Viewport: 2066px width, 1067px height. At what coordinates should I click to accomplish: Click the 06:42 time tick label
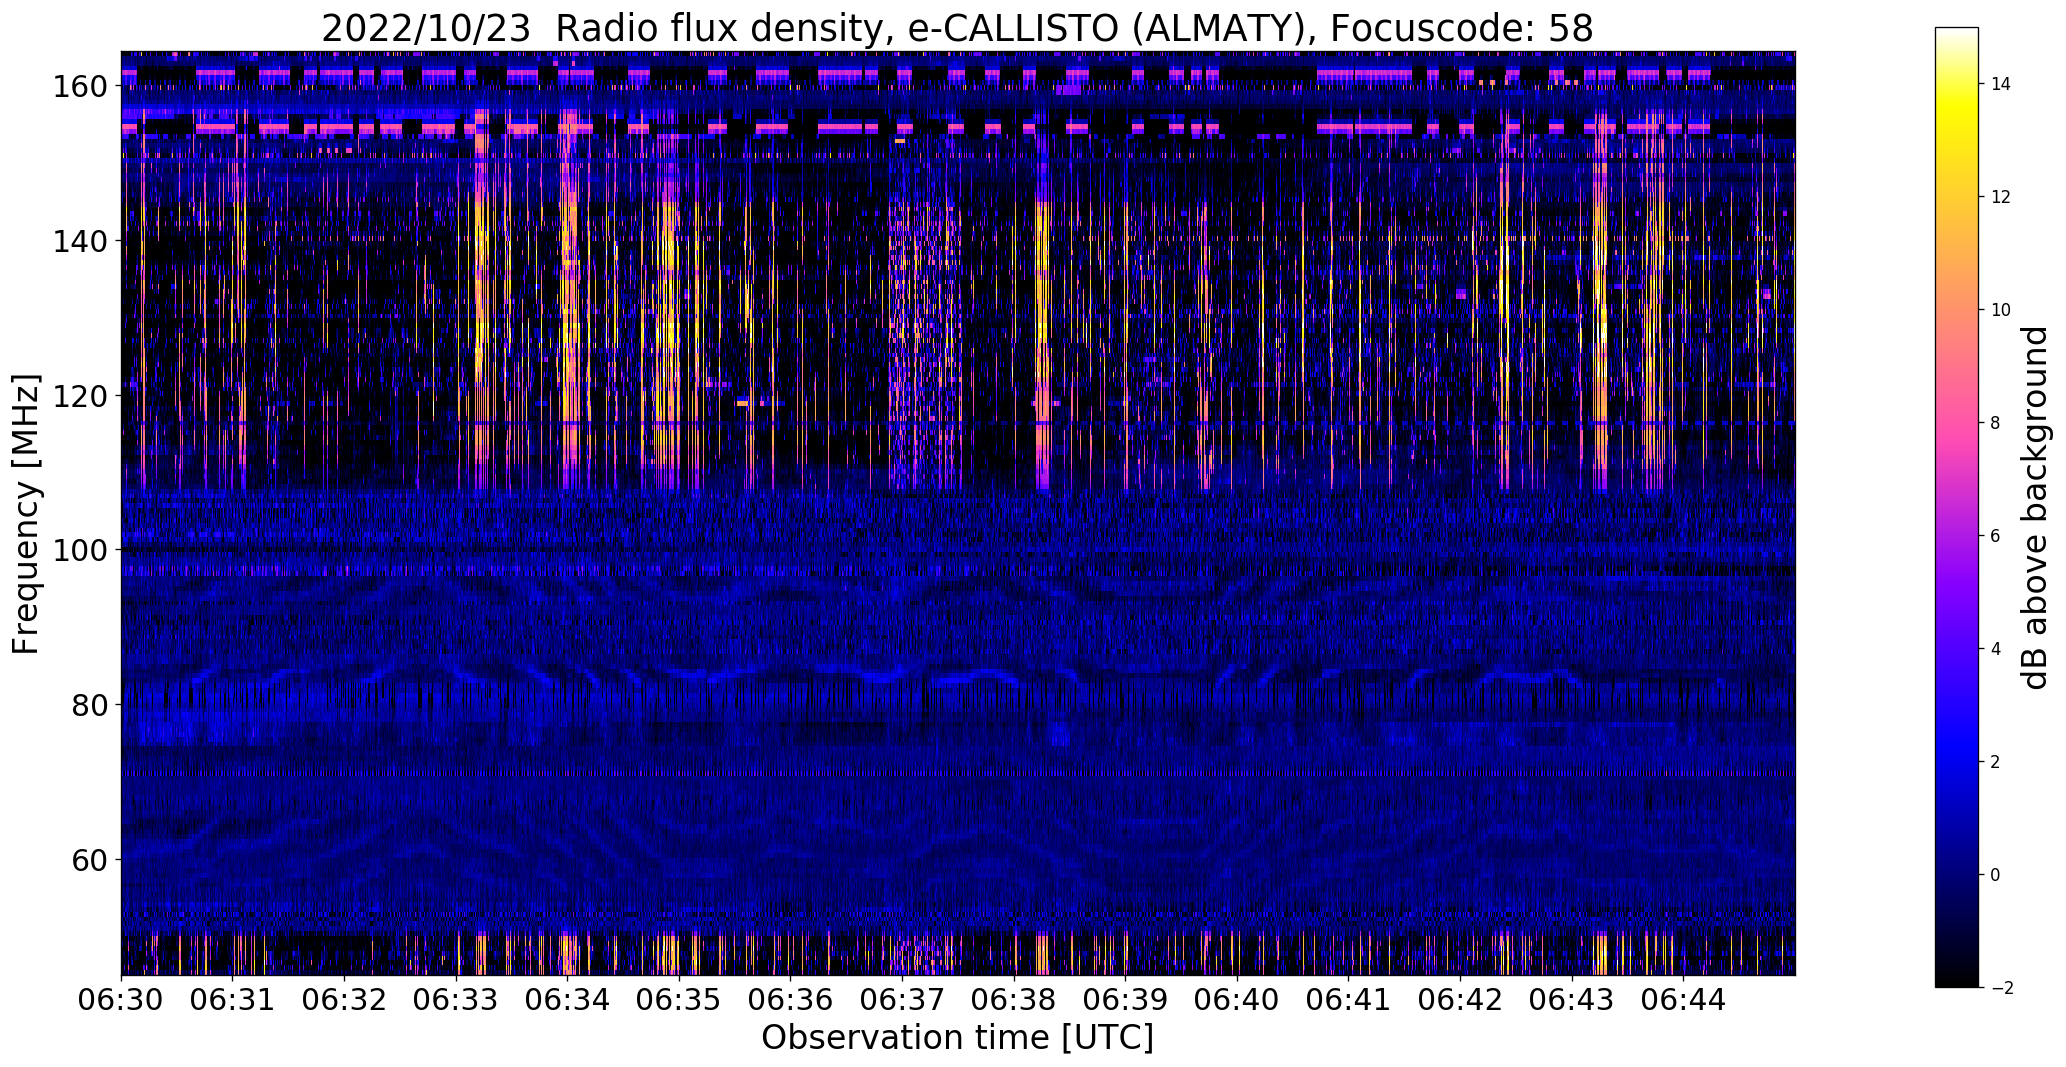point(1460,1000)
